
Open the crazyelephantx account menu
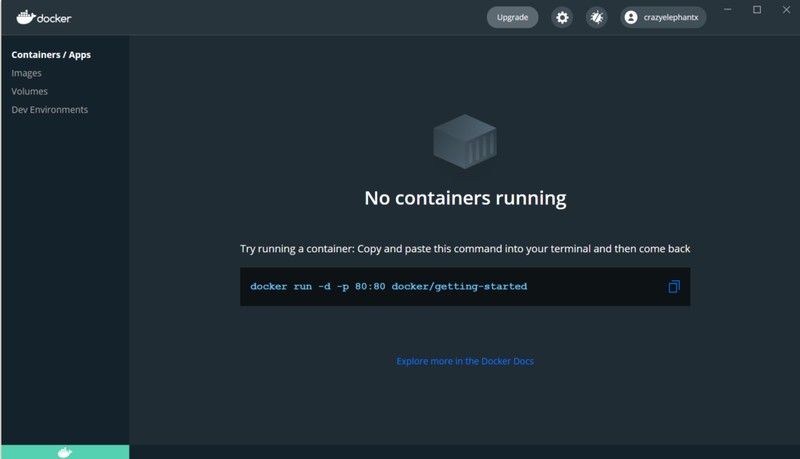(663, 17)
